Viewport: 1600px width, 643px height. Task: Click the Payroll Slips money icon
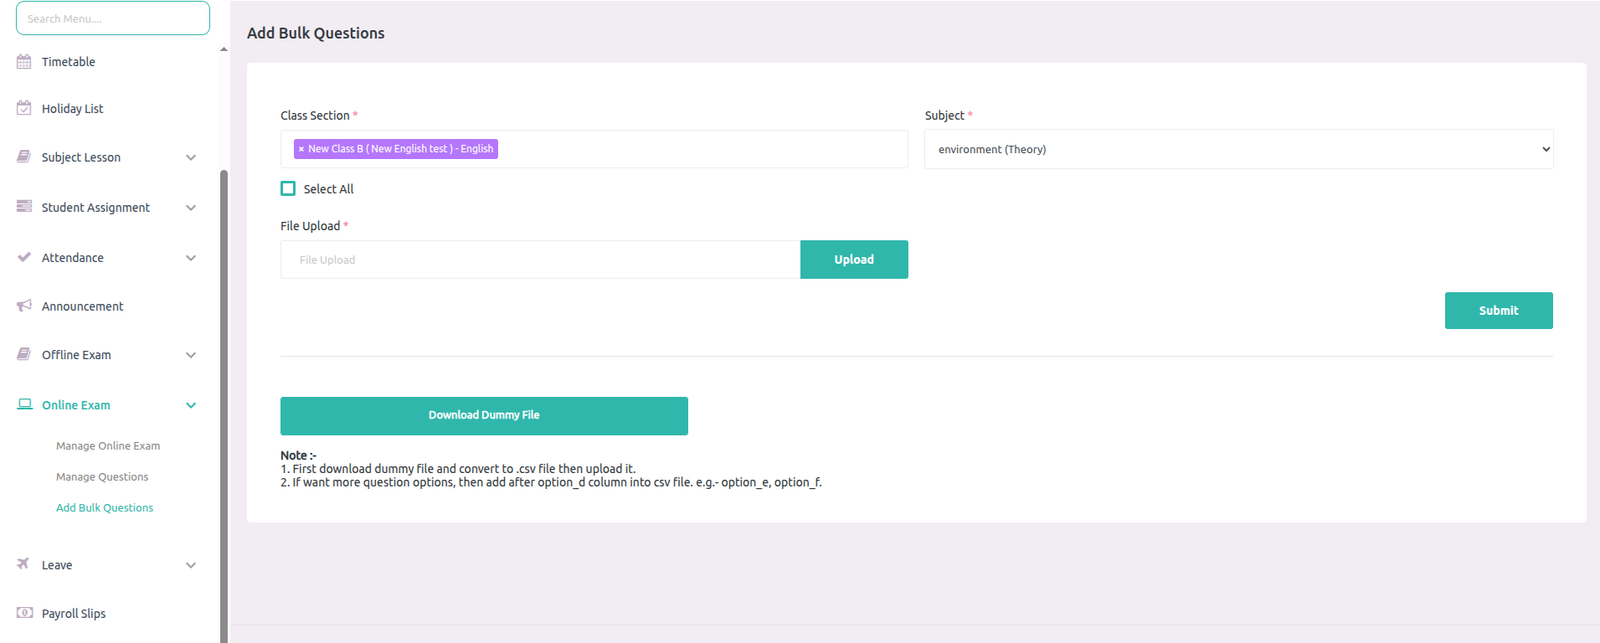(x=24, y=613)
